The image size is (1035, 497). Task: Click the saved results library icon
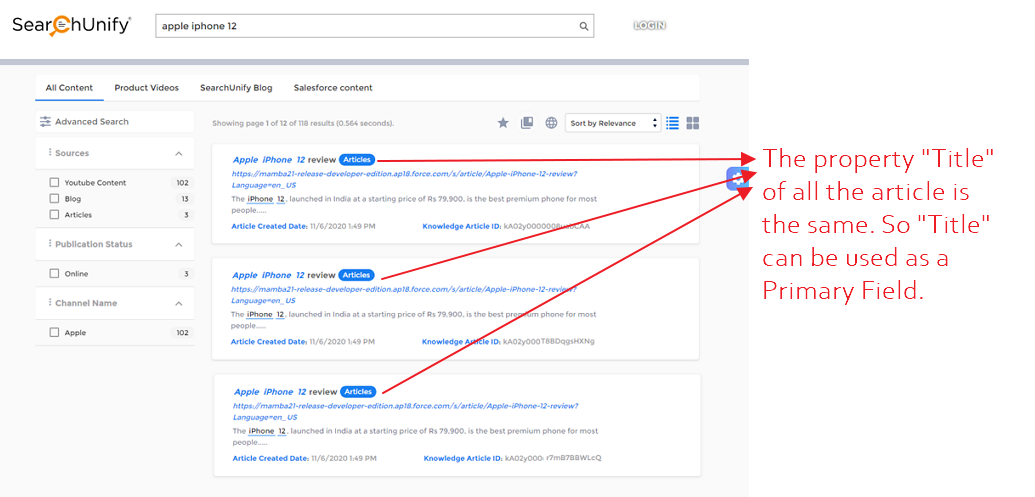click(527, 123)
